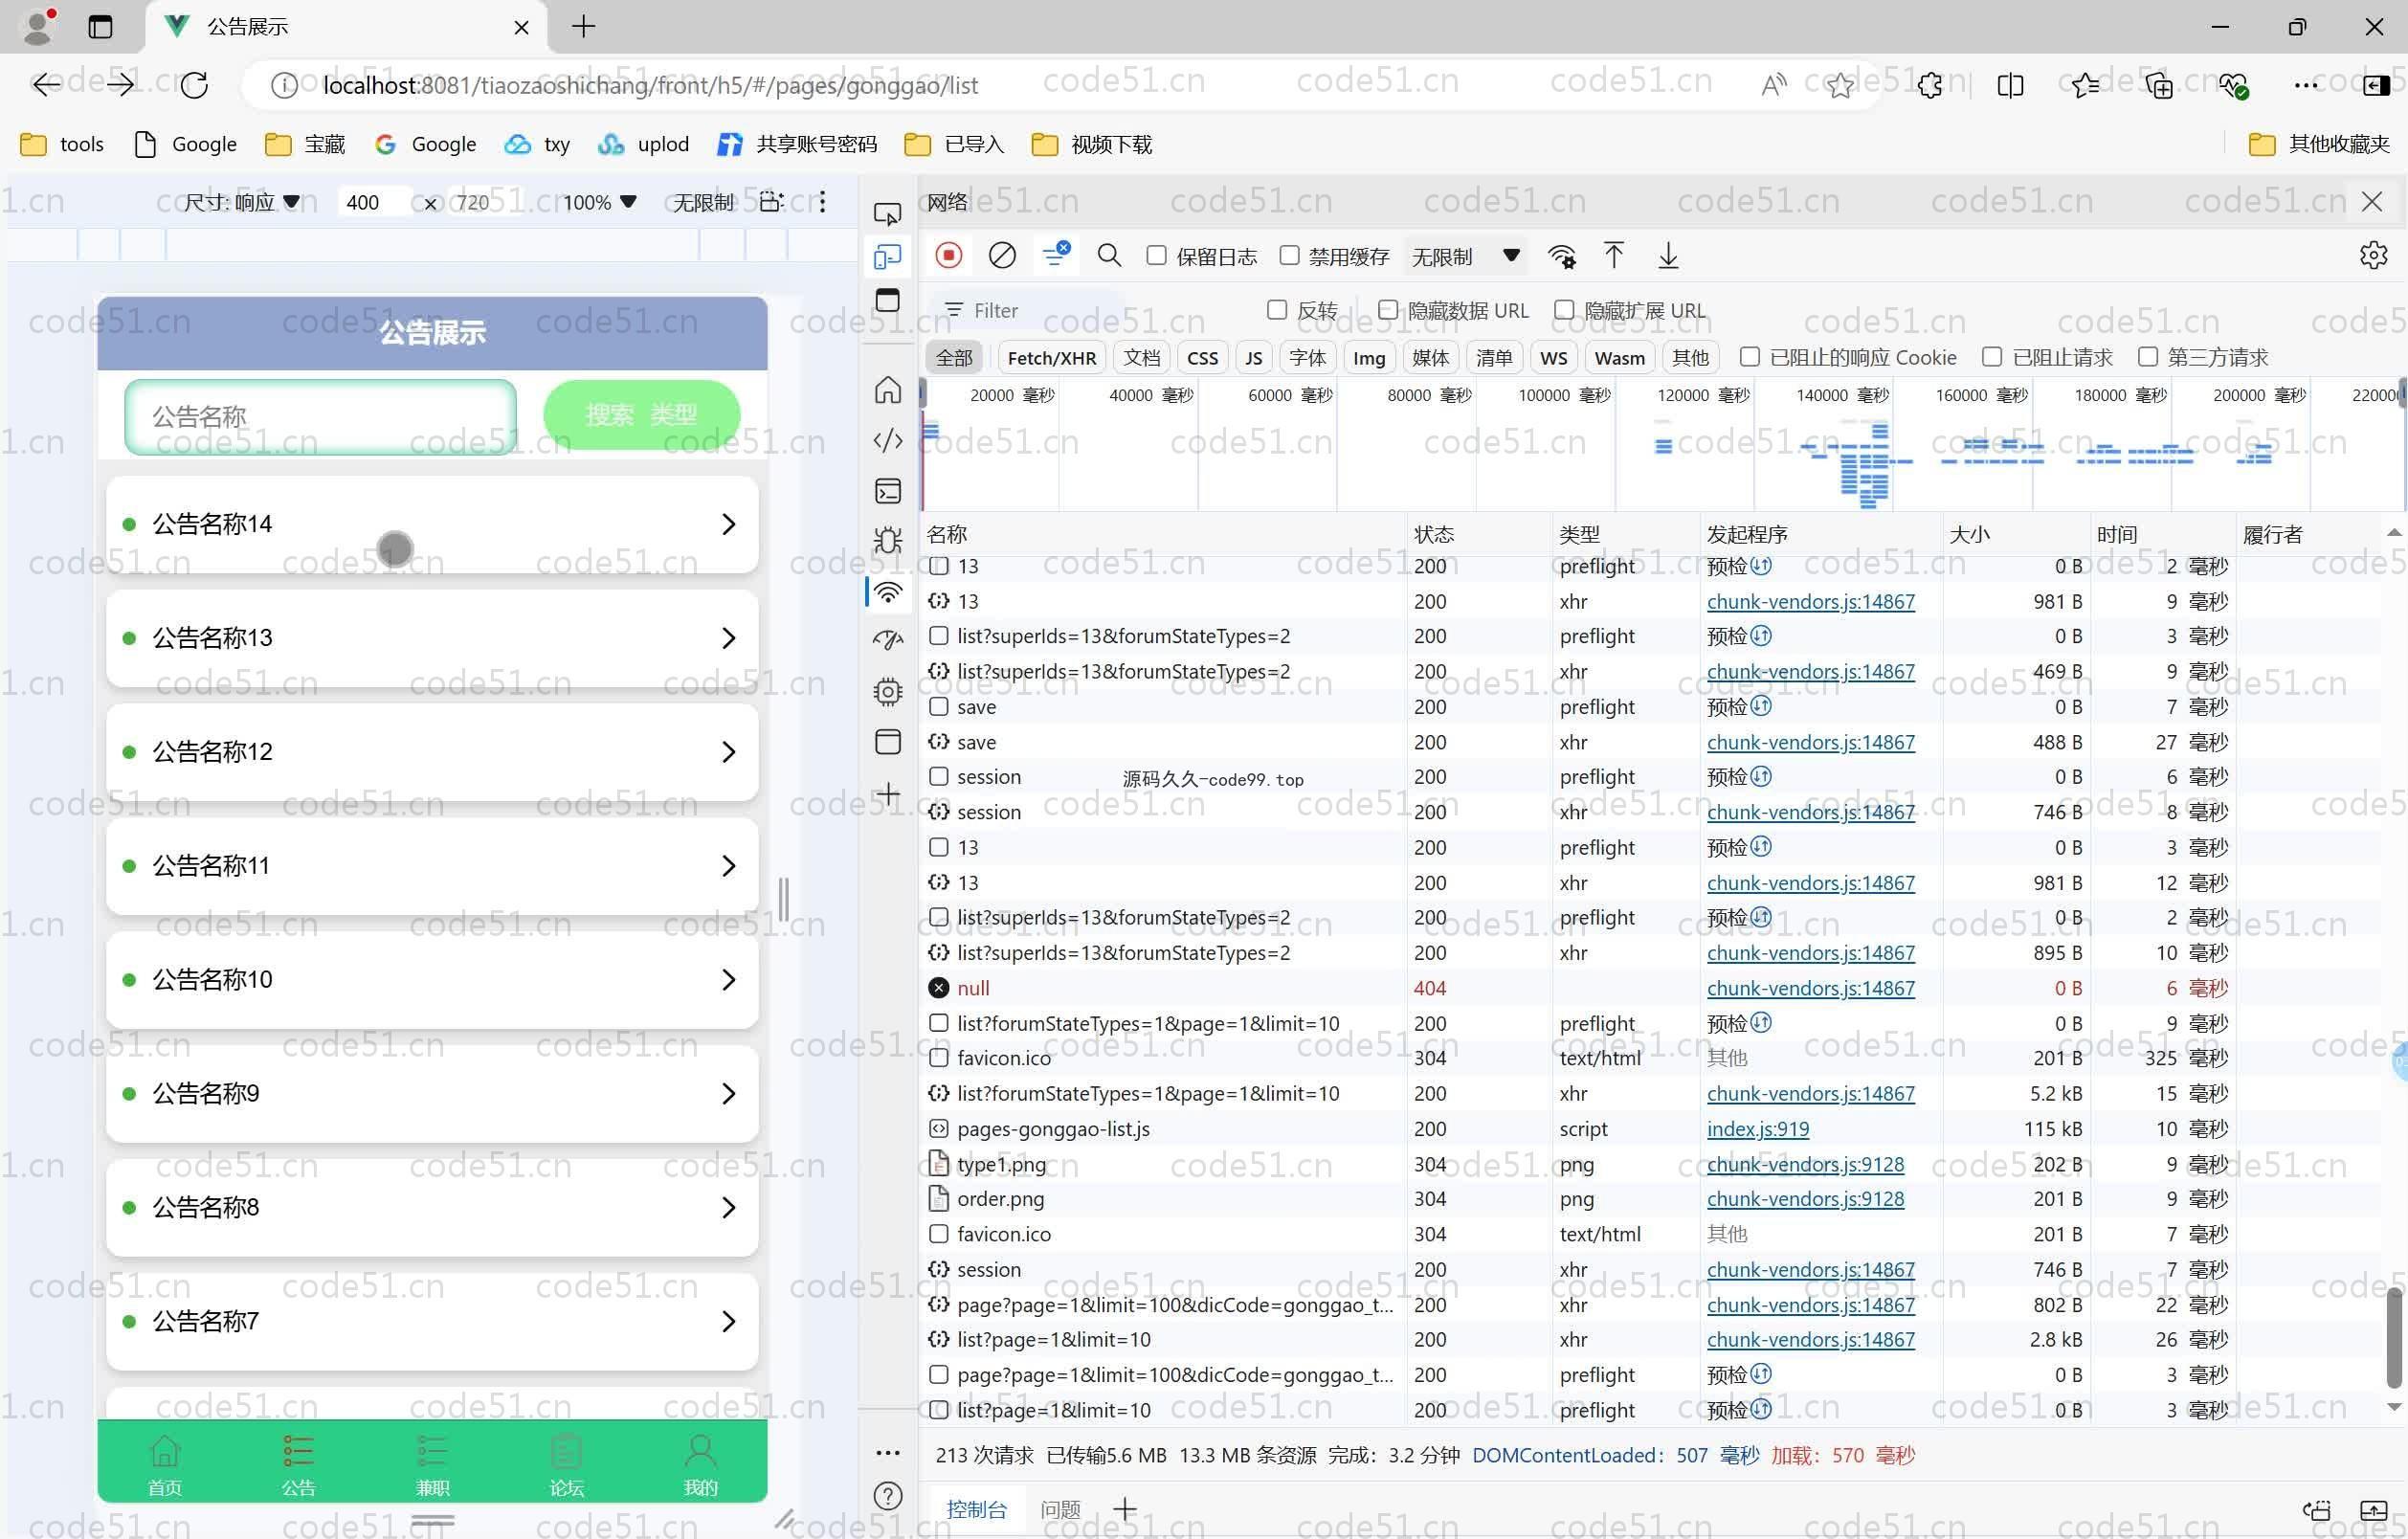The image size is (2408, 1539).
Task: Toggle split screen browser icon
Action: [x=2009, y=86]
